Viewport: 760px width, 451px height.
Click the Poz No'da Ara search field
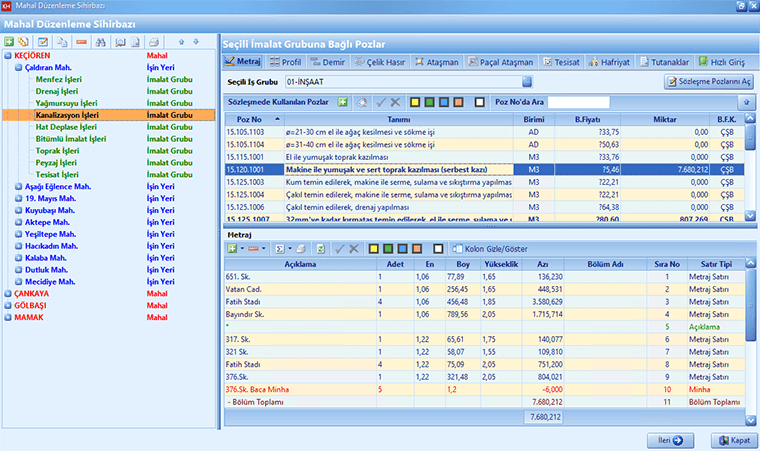click(x=577, y=102)
